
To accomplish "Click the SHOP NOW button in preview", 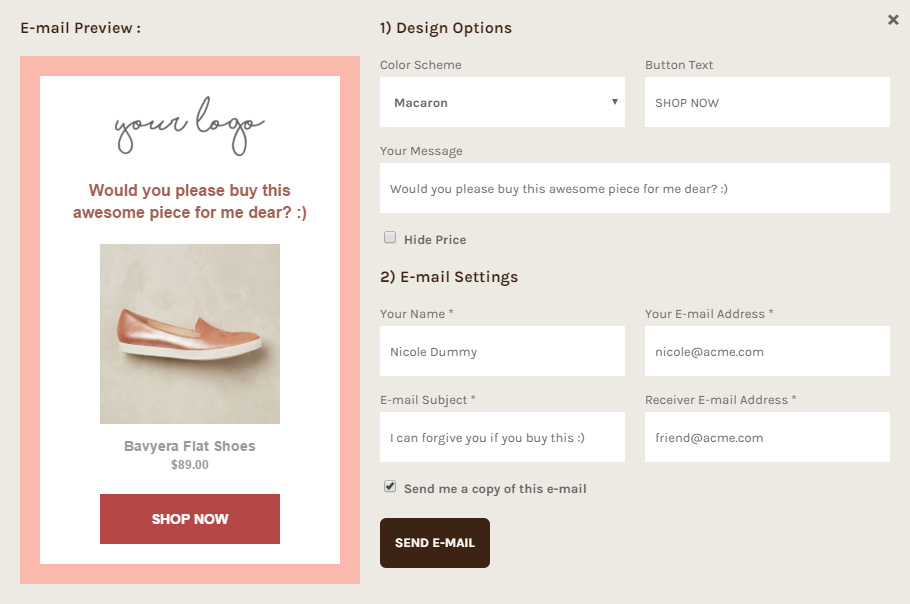I will 190,519.
